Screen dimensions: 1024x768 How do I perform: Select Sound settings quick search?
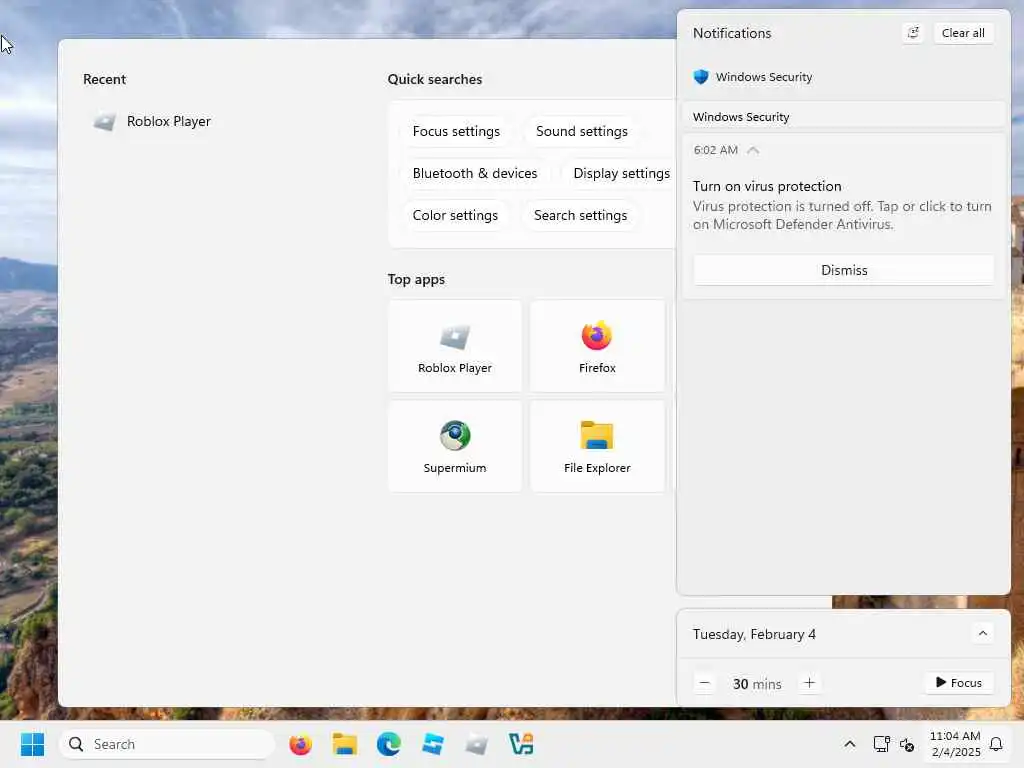[581, 131]
